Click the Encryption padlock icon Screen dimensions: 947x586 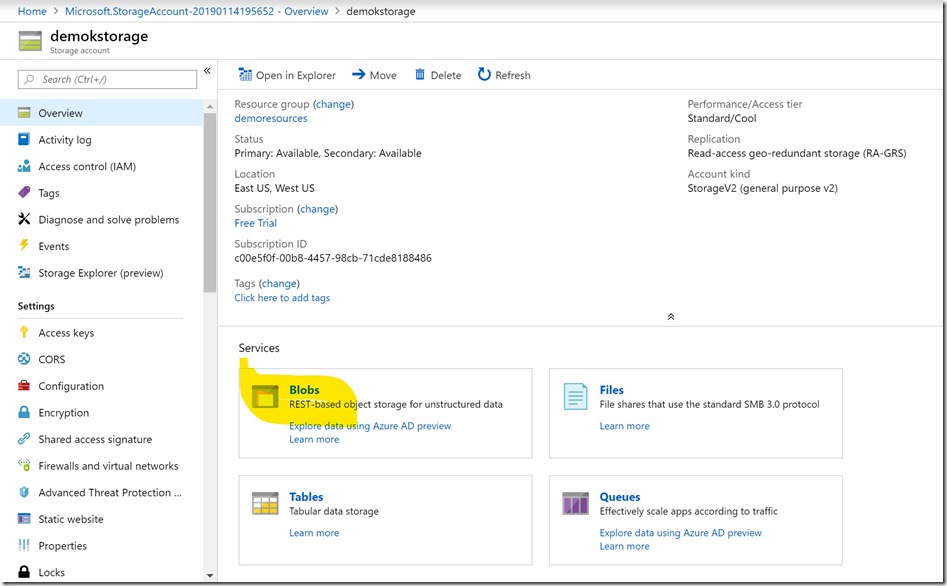pos(24,412)
